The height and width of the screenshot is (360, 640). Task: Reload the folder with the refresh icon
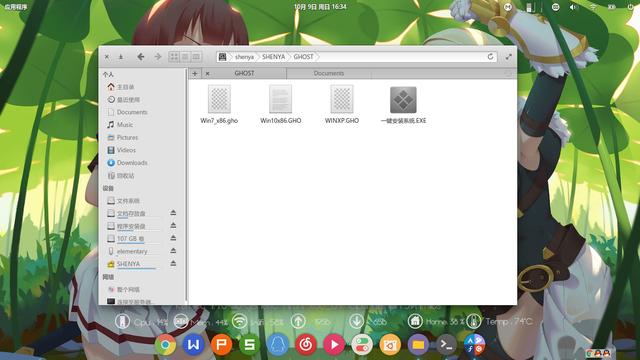490,57
